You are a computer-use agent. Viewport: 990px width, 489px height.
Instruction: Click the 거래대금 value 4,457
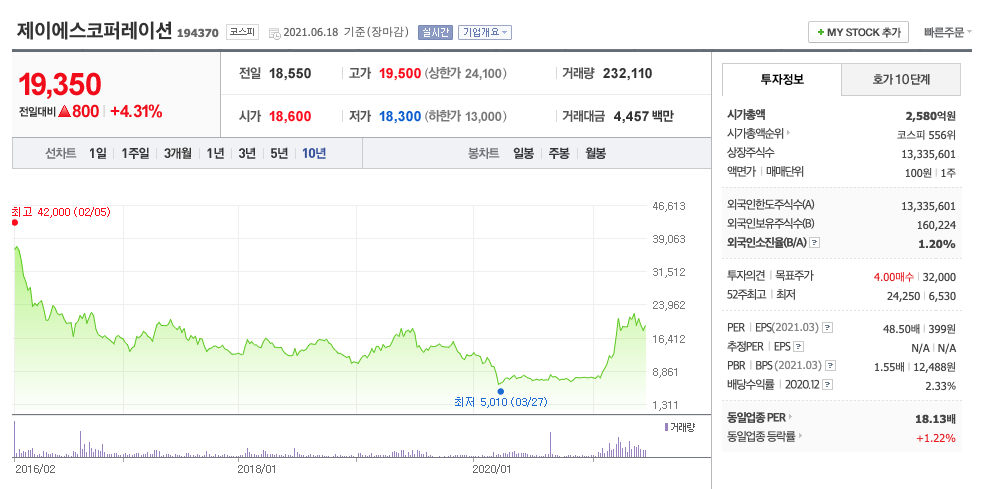point(631,116)
